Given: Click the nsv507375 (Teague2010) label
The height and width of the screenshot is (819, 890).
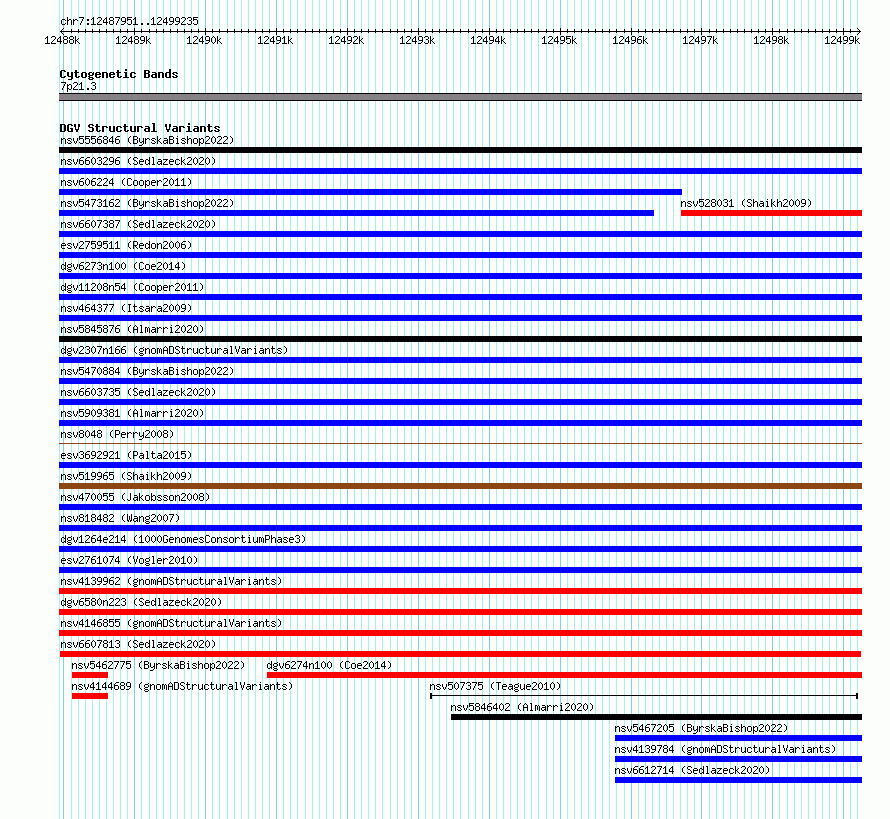Looking at the screenshot, I should tap(495, 686).
